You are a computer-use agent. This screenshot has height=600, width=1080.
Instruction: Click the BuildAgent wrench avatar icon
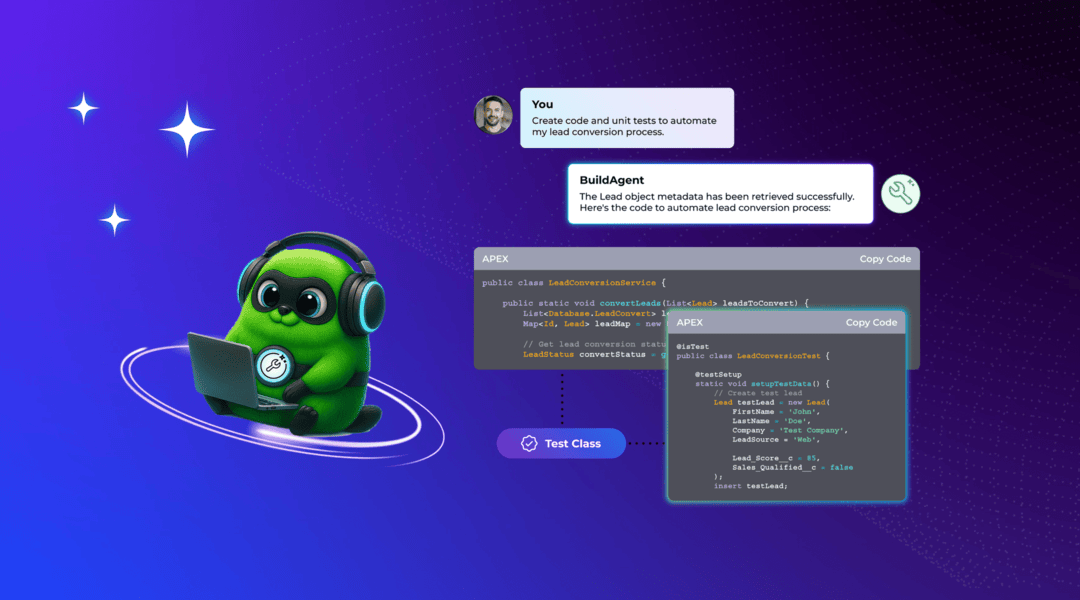coord(900,194)
